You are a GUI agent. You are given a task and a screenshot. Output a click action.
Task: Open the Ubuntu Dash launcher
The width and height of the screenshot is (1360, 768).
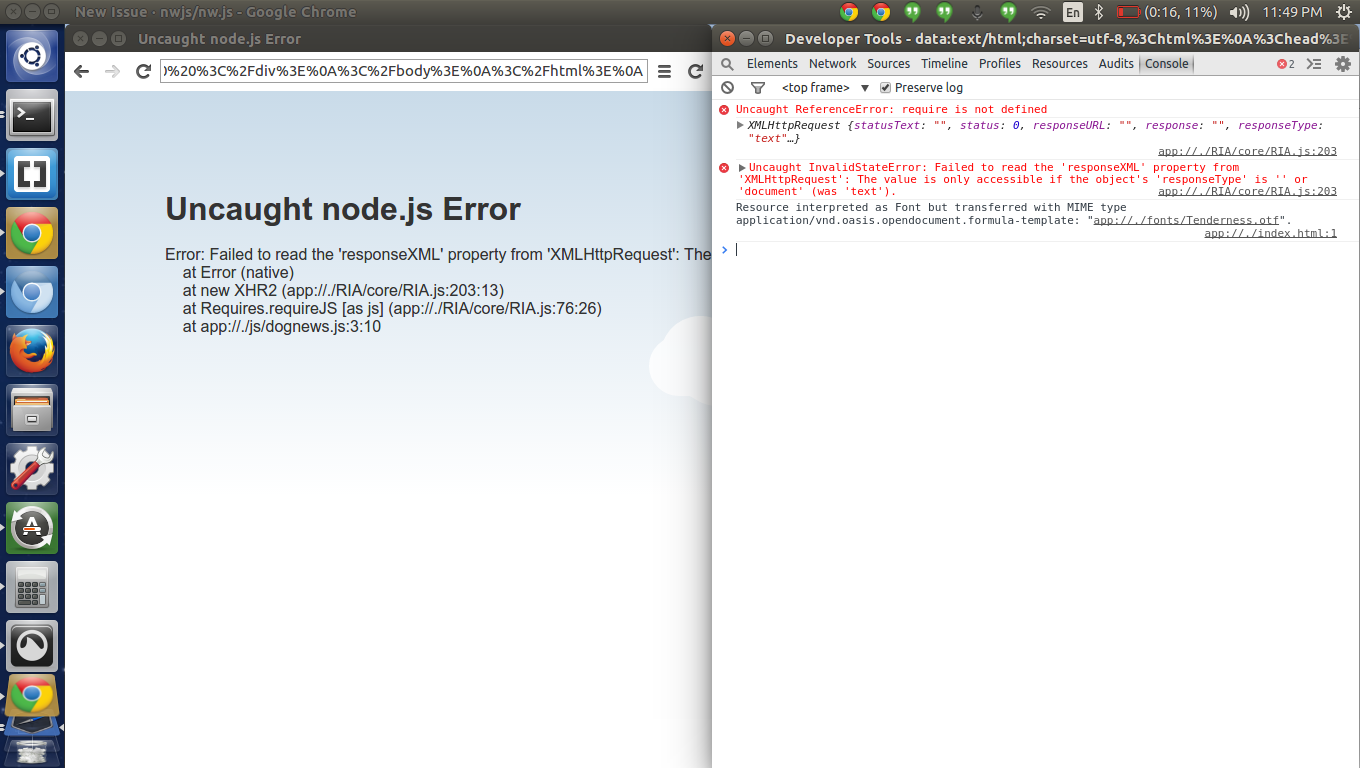(x=32, y=57)
